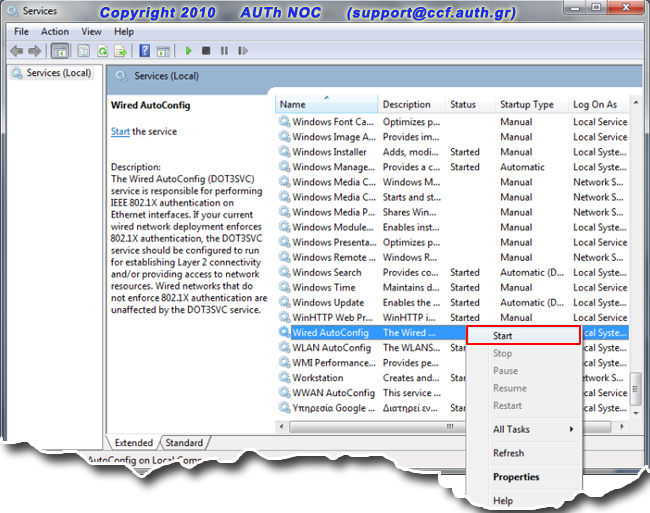This screenshot has width=650, height=513.
Task: Go forward with the Forward arrow icon
Action: click(x=35, y=51)
